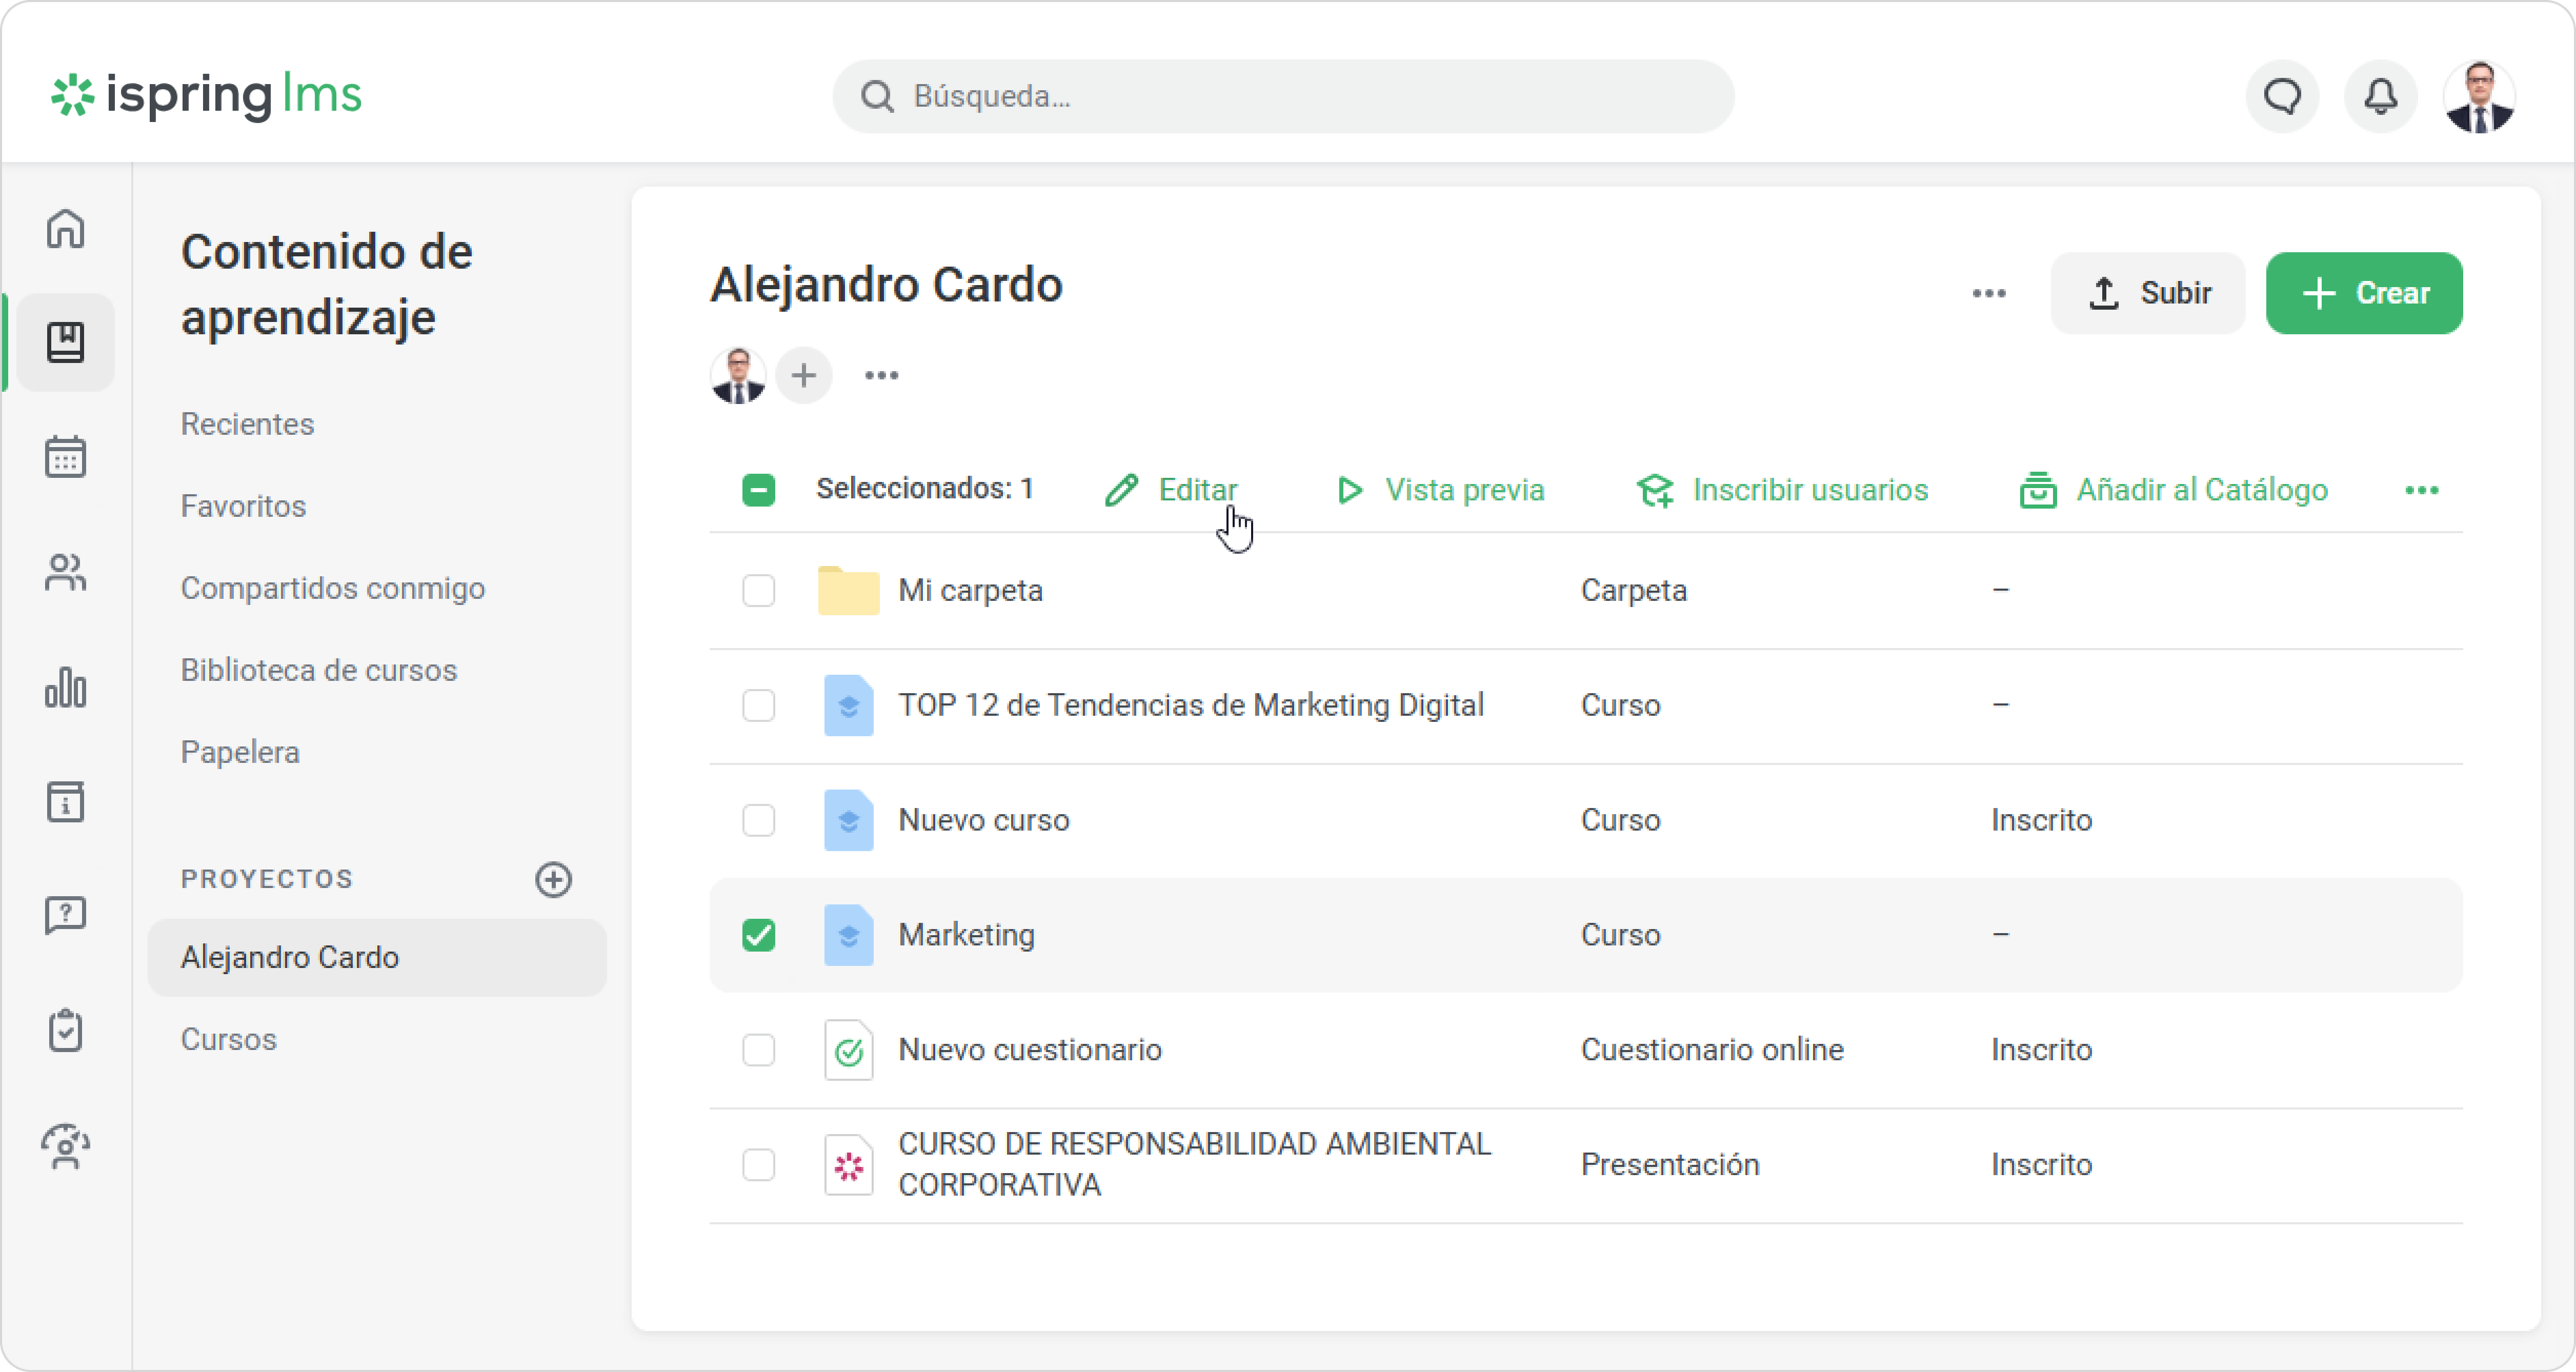Screen dimensions: 2576x1372
Task: Open the reports bar chart icon
Action: pyautogui.click(x=65, y=688)
